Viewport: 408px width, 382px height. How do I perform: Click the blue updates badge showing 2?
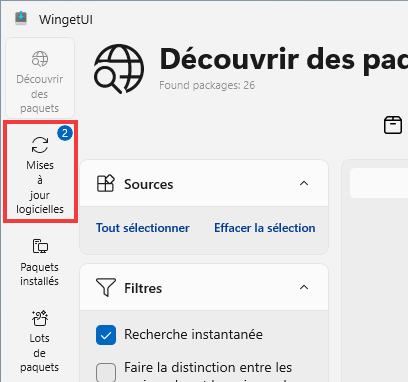coord(65,133)
